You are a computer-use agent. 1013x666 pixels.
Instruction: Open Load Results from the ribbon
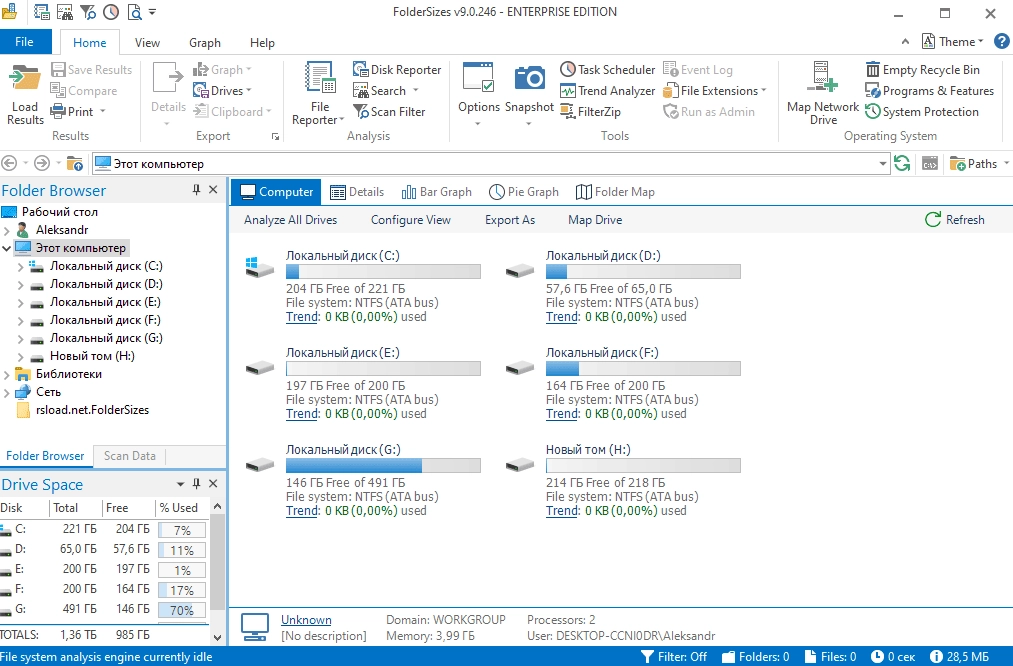25,94
